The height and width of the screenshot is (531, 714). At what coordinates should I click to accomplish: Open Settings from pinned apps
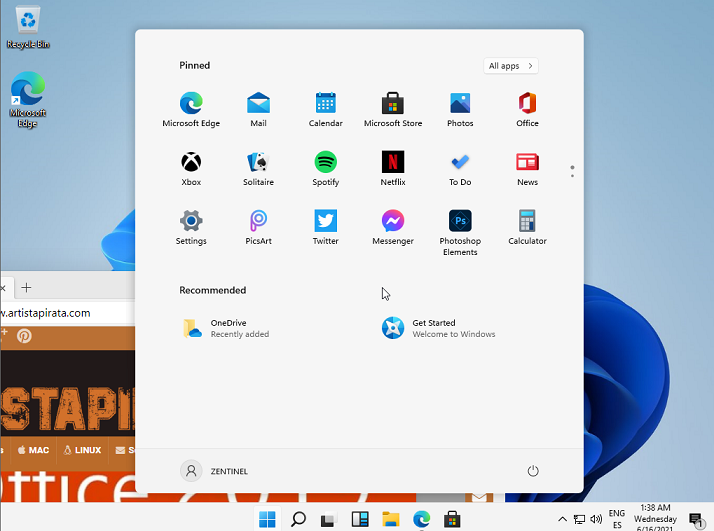pos(191,227)
